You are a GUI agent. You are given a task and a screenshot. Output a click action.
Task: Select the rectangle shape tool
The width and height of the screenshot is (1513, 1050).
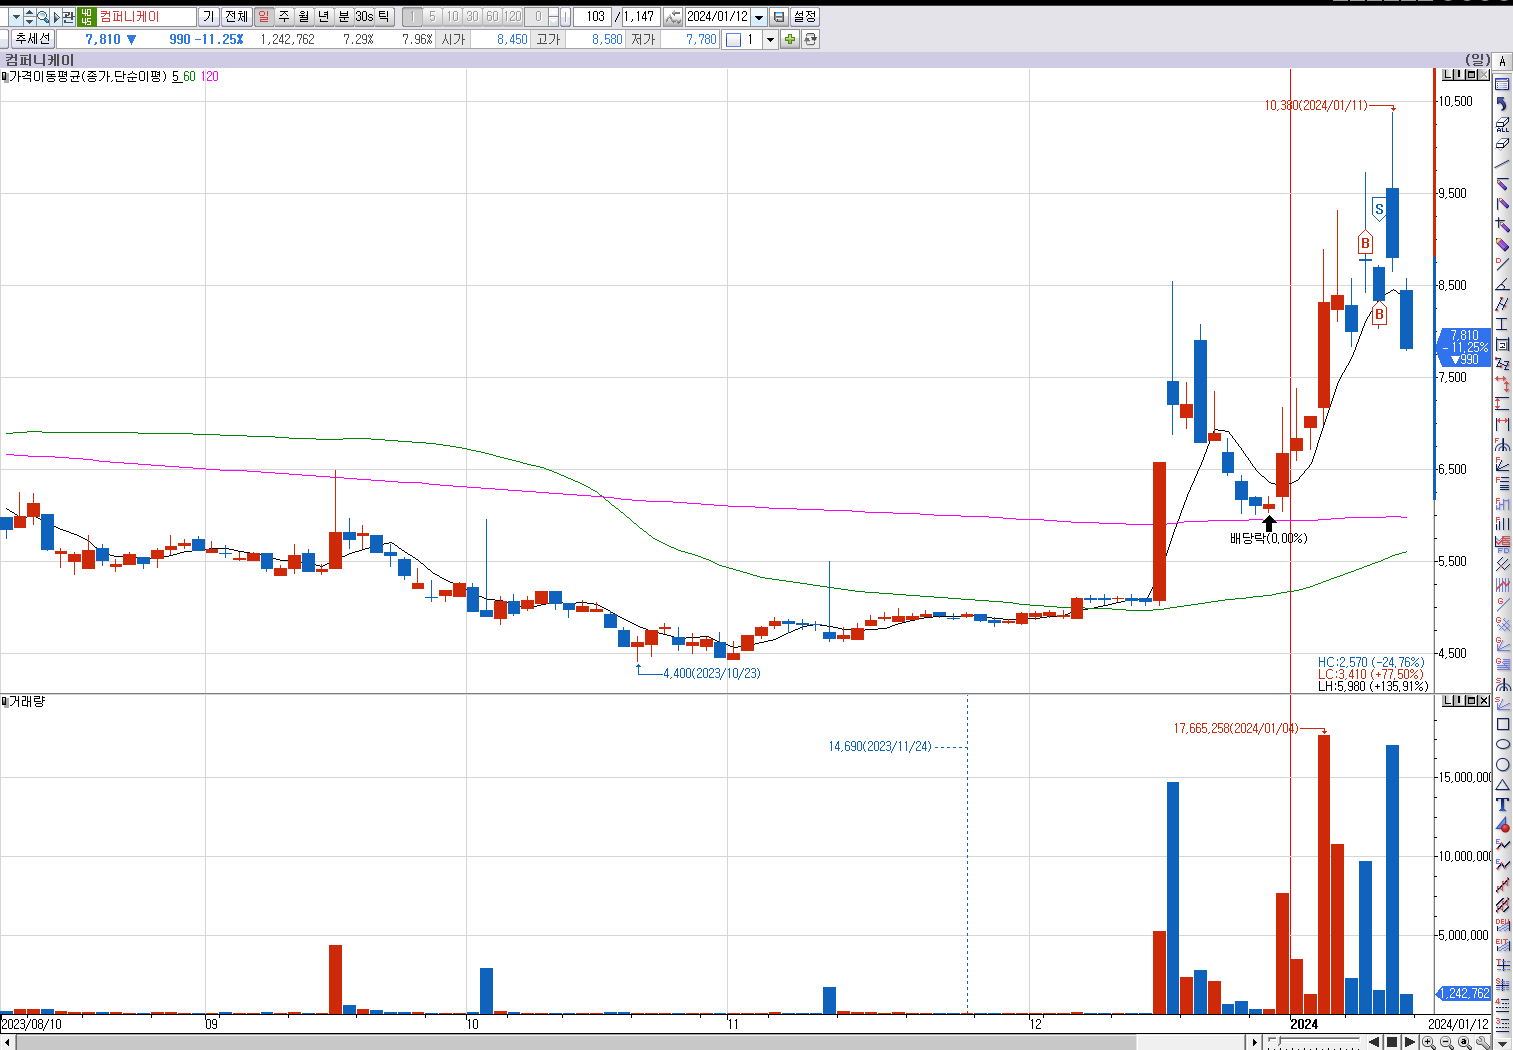[1503, 724]
